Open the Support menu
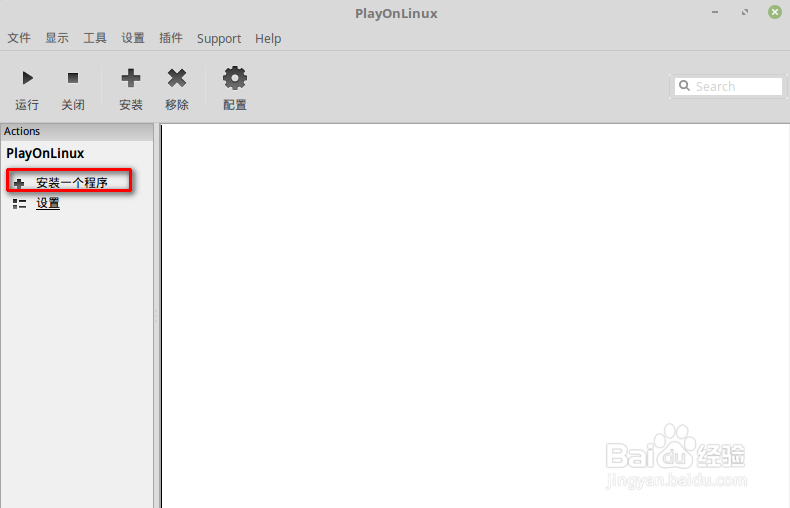The image size is (790, 508). click(219, 39)
